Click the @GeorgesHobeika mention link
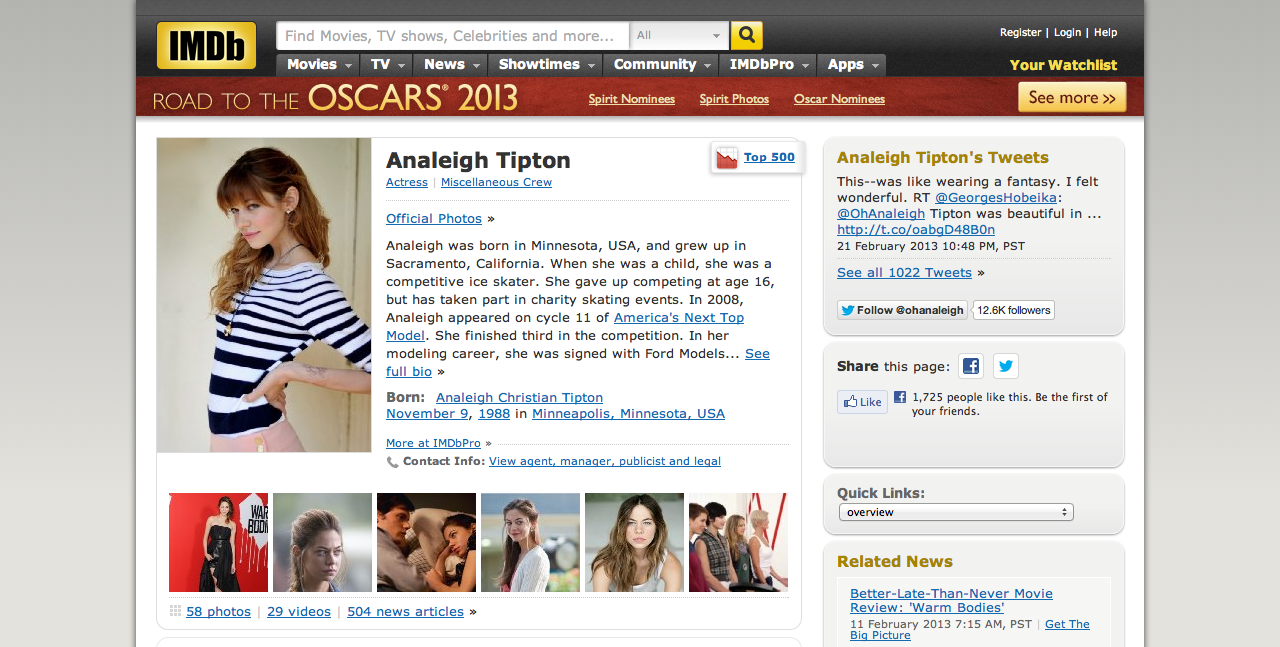The height and width of the screenshot is (647, 1280). pyautogui.click(x=996, y=198)
